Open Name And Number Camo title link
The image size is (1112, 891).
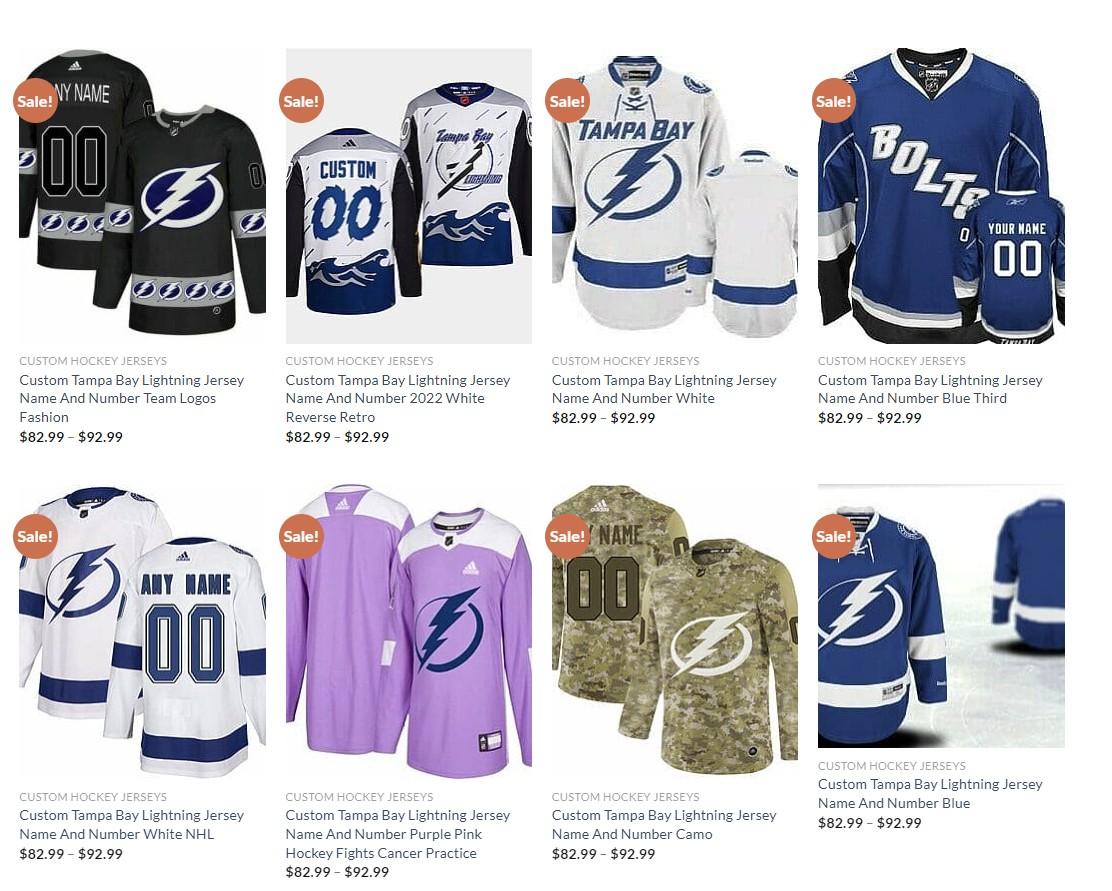click(664, 825)
